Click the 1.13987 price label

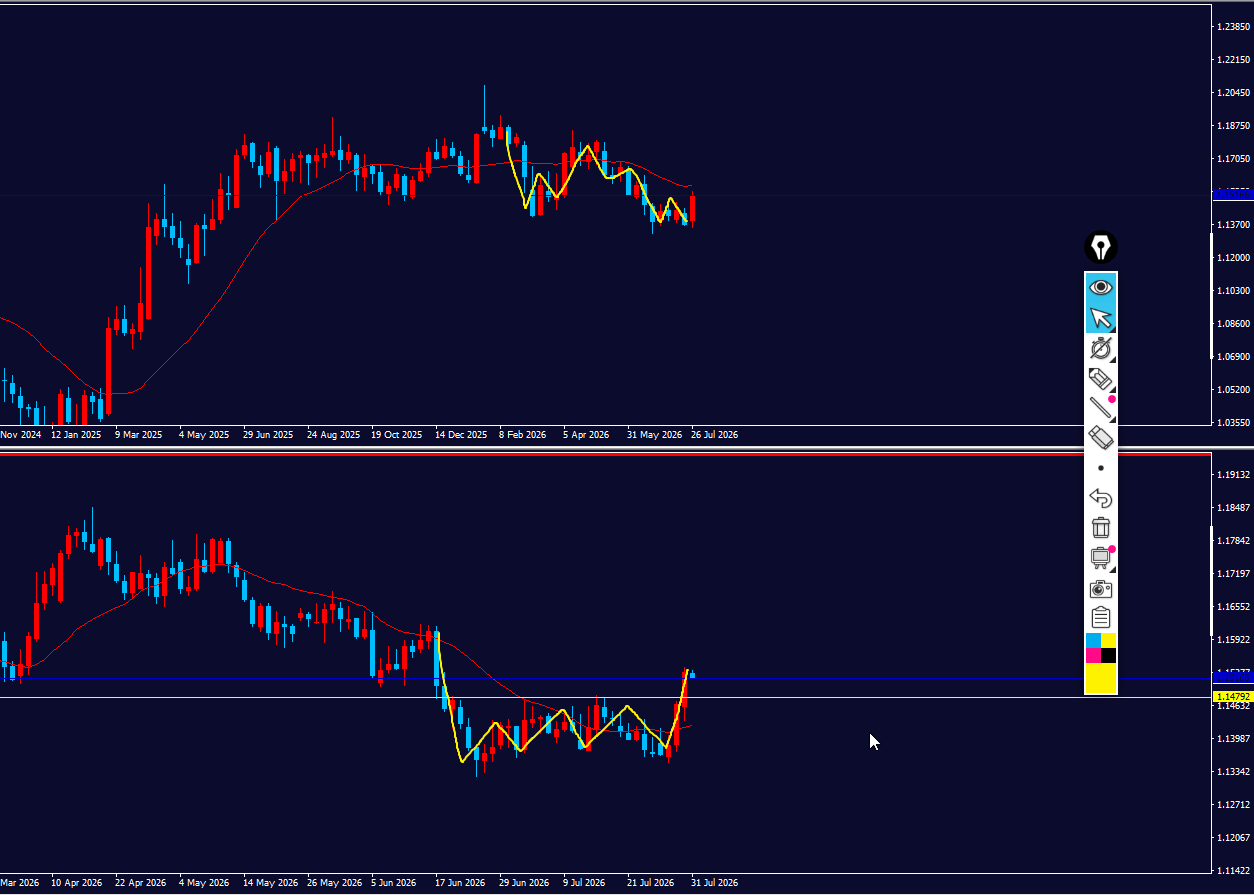pos(1234,739)
